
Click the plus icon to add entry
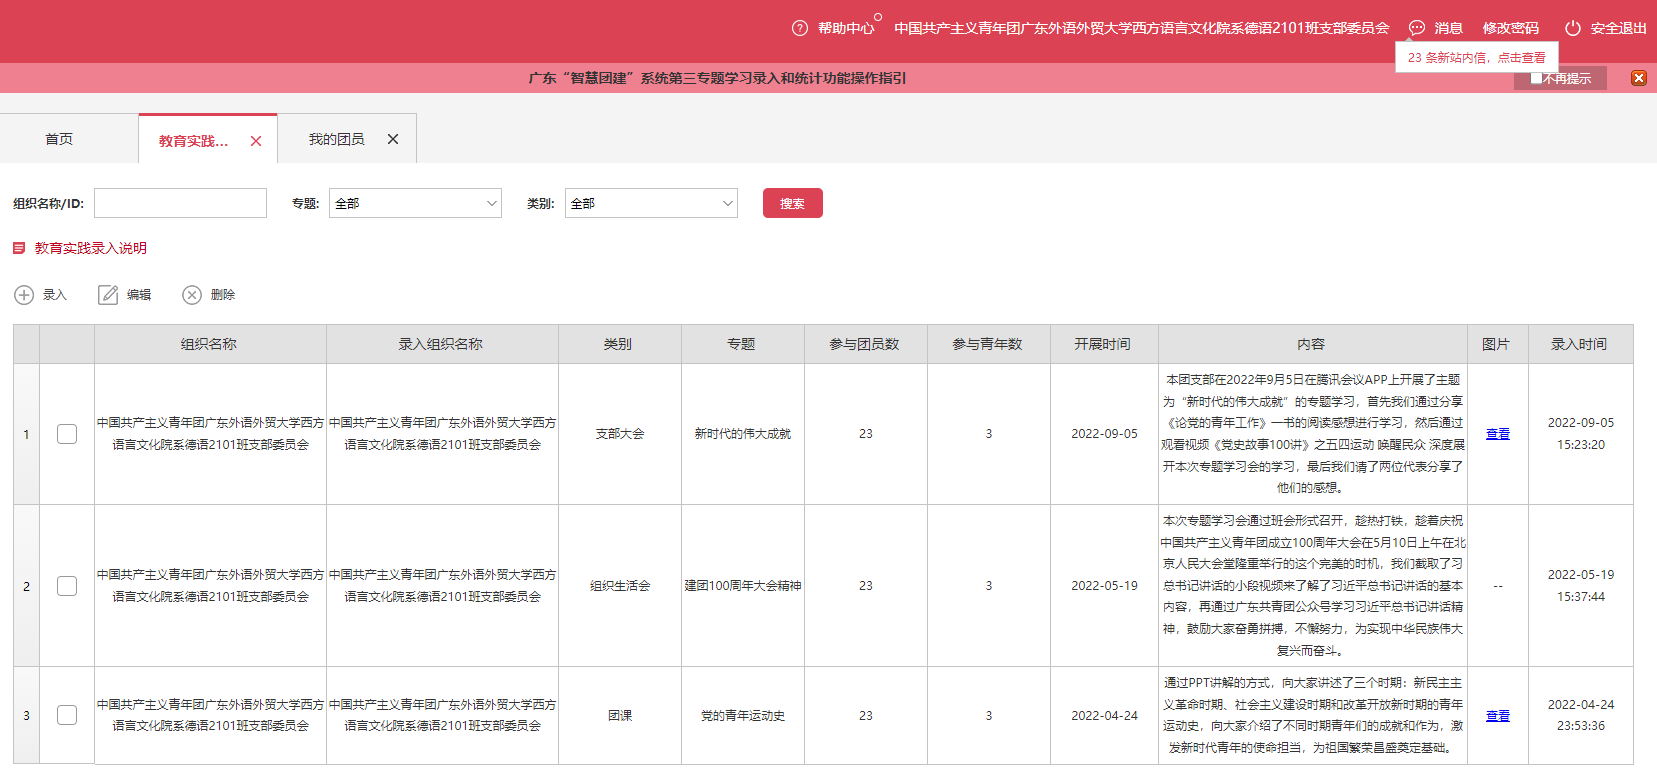pos(24,295)
